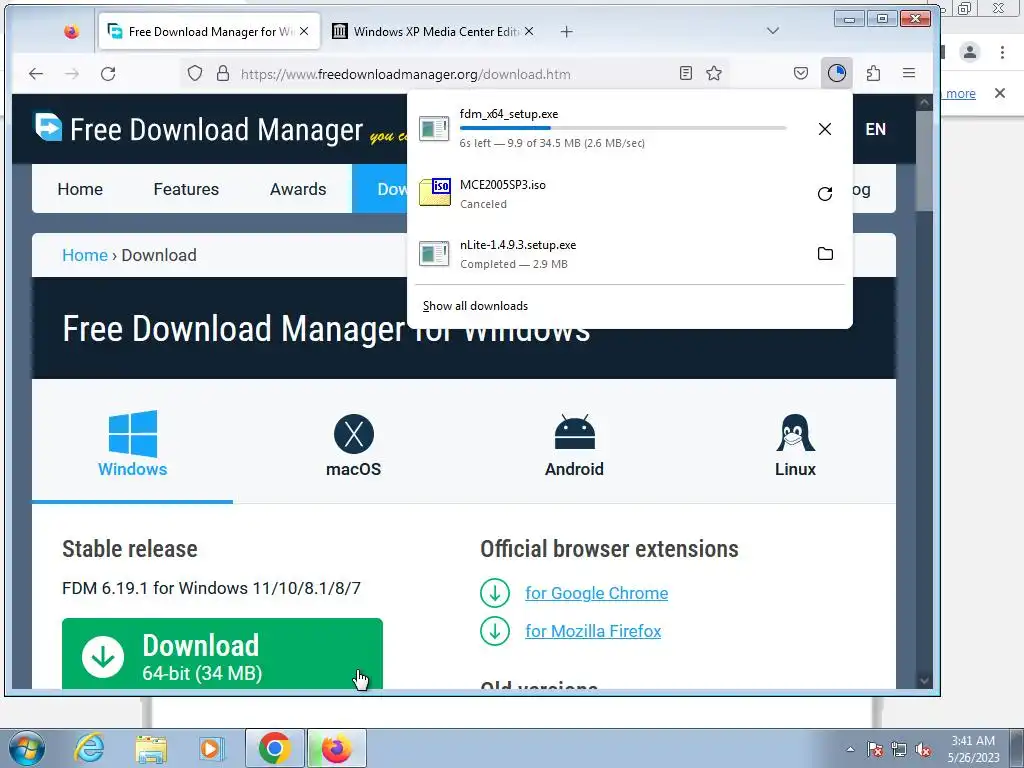Open the Windows Start button
This screenshot has height=768, width=1024.
[x=26, y=748]
